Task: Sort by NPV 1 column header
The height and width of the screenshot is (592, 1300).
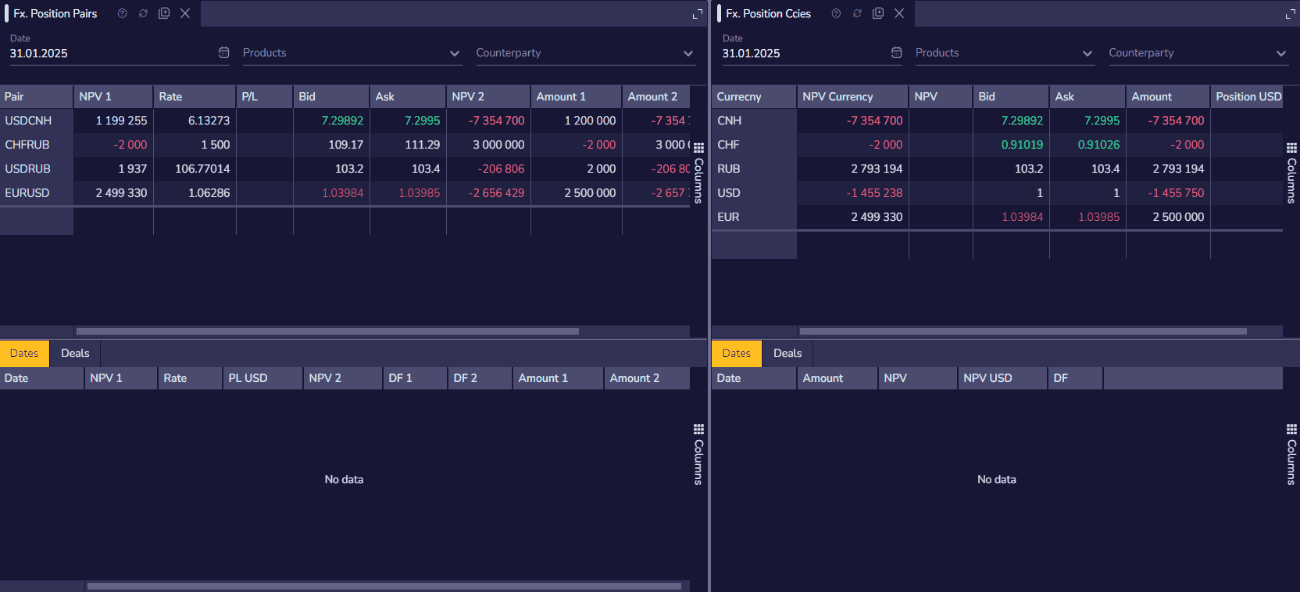Action: coord(112,97)
